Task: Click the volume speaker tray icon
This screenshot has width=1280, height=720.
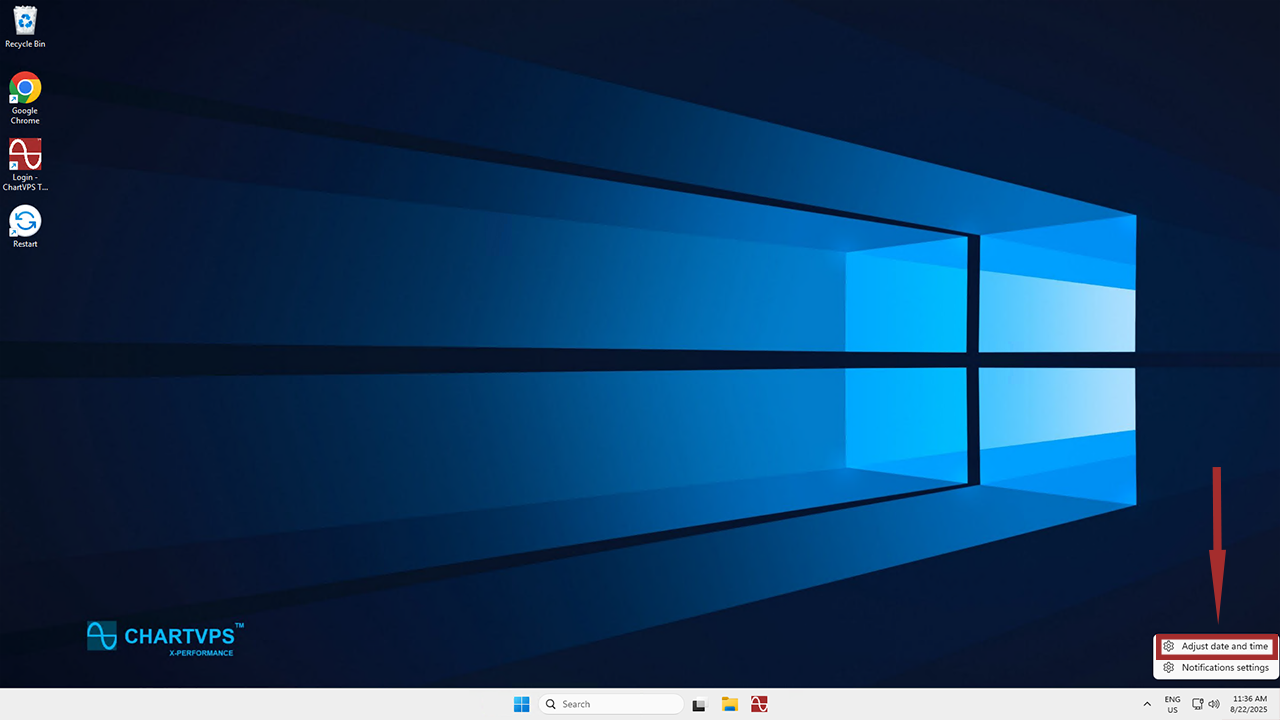Action: (x=1214, y=704)
